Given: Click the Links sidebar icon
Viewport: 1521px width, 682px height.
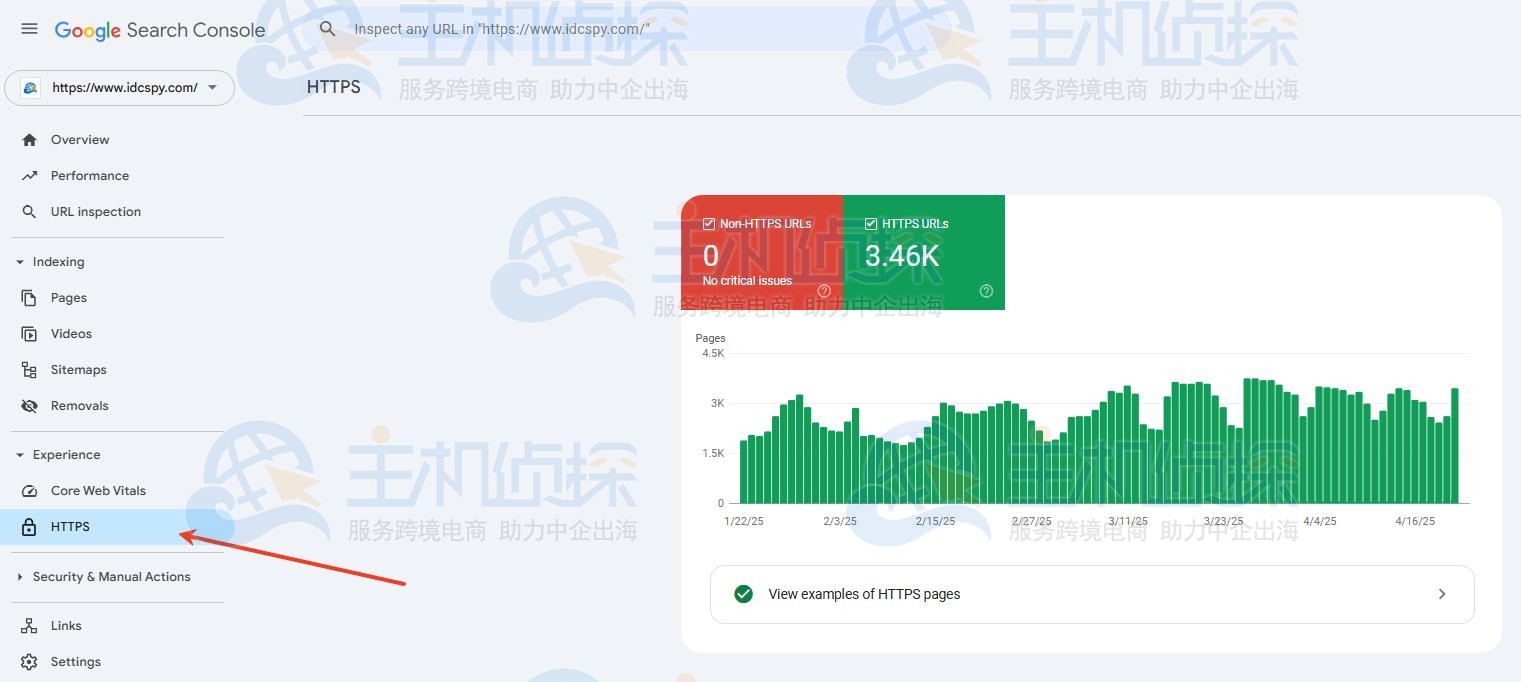Looking at the screenshot, I should click(x=30, y=625).
